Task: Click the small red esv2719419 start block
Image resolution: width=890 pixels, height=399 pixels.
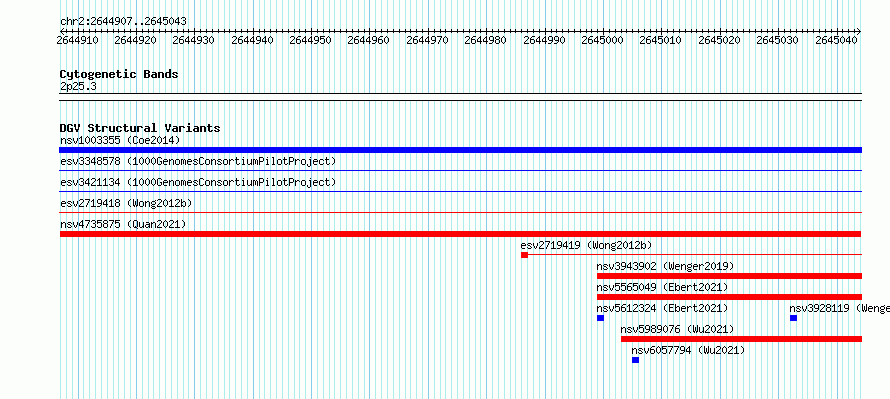Action: coord(524,255)
